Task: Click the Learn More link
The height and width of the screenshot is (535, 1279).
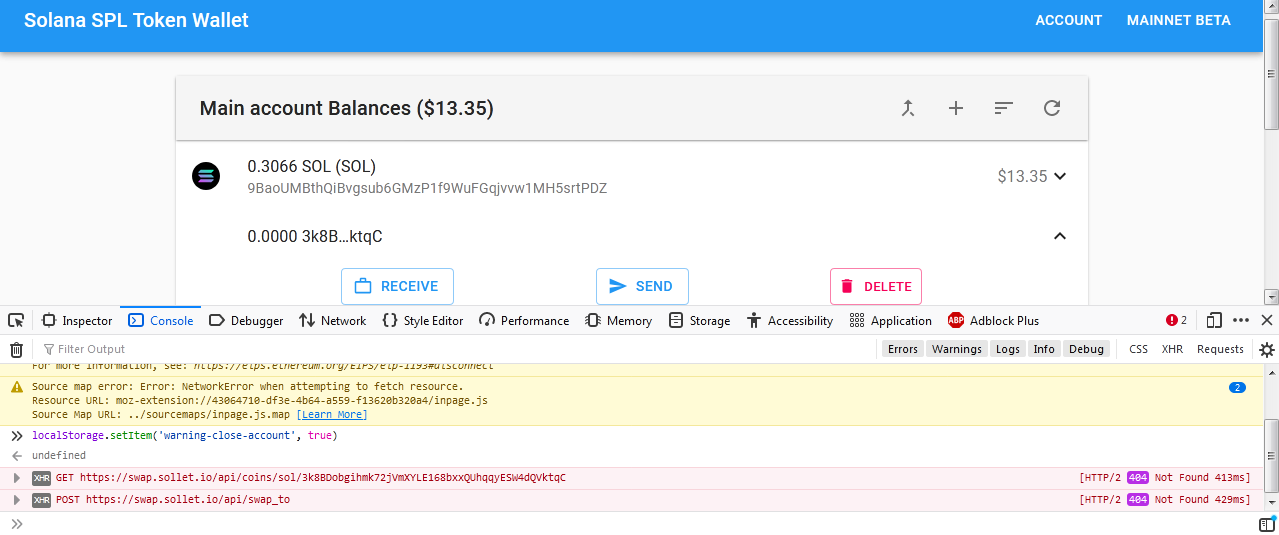Action: click(x=331, y=415)
